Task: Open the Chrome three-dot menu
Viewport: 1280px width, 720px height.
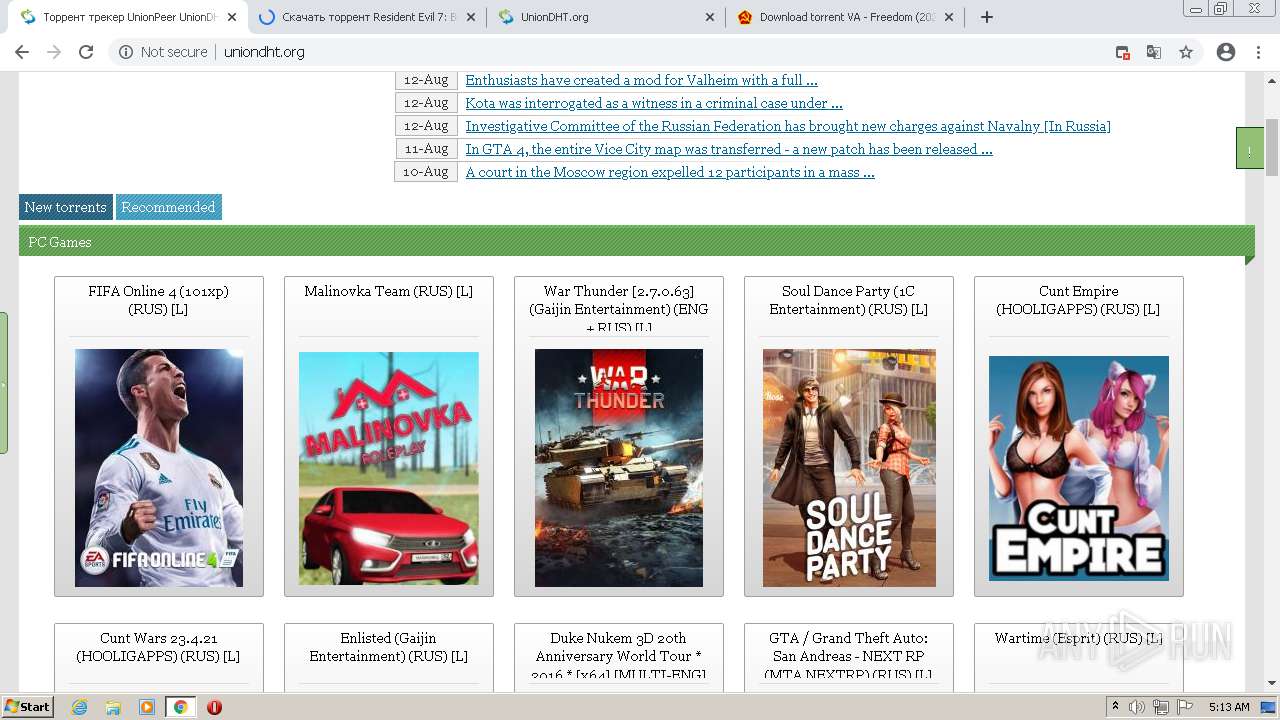Action: pos(1258,52)
